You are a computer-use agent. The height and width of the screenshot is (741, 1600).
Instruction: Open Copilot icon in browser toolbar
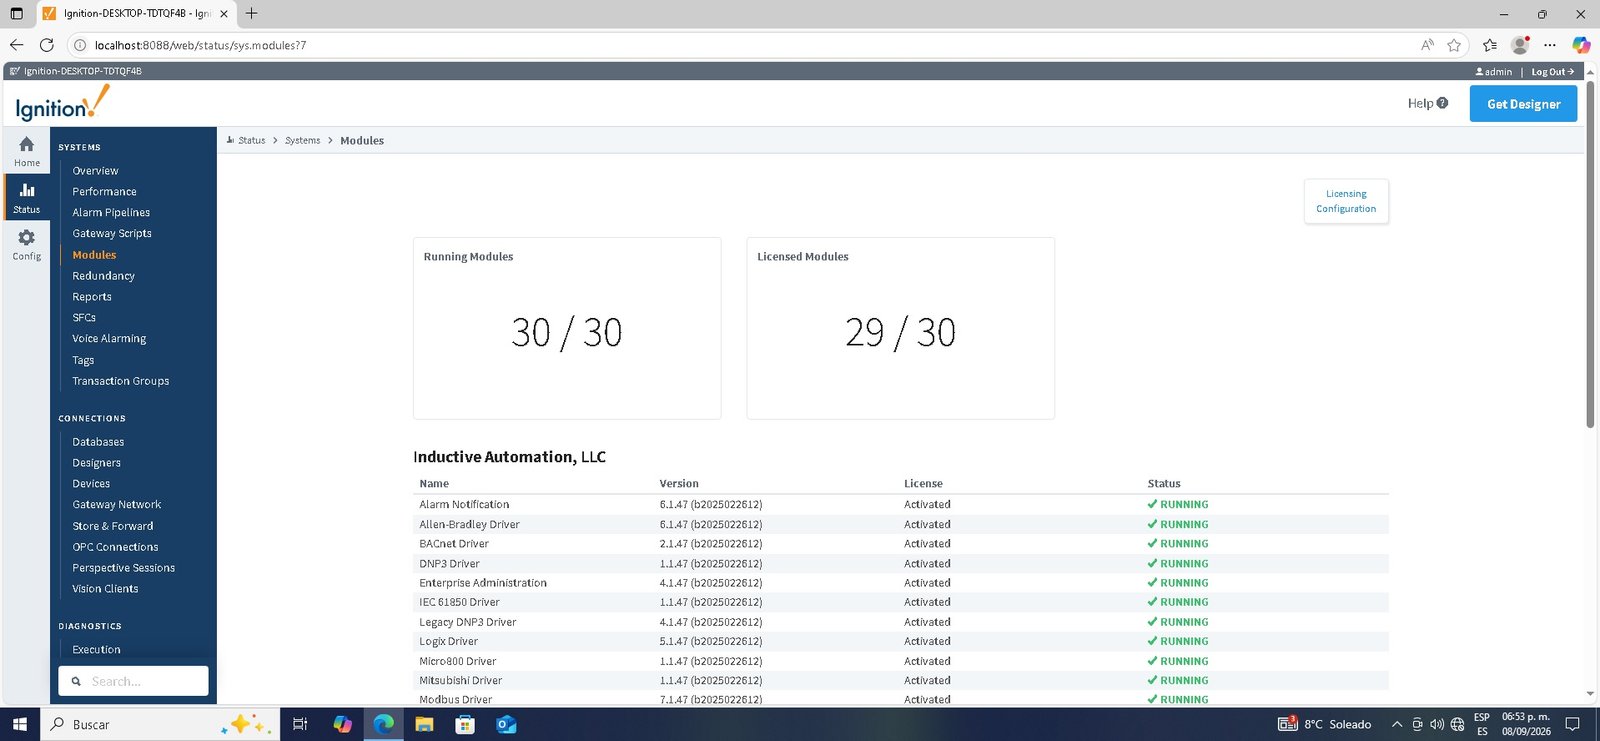[1581, 45]
